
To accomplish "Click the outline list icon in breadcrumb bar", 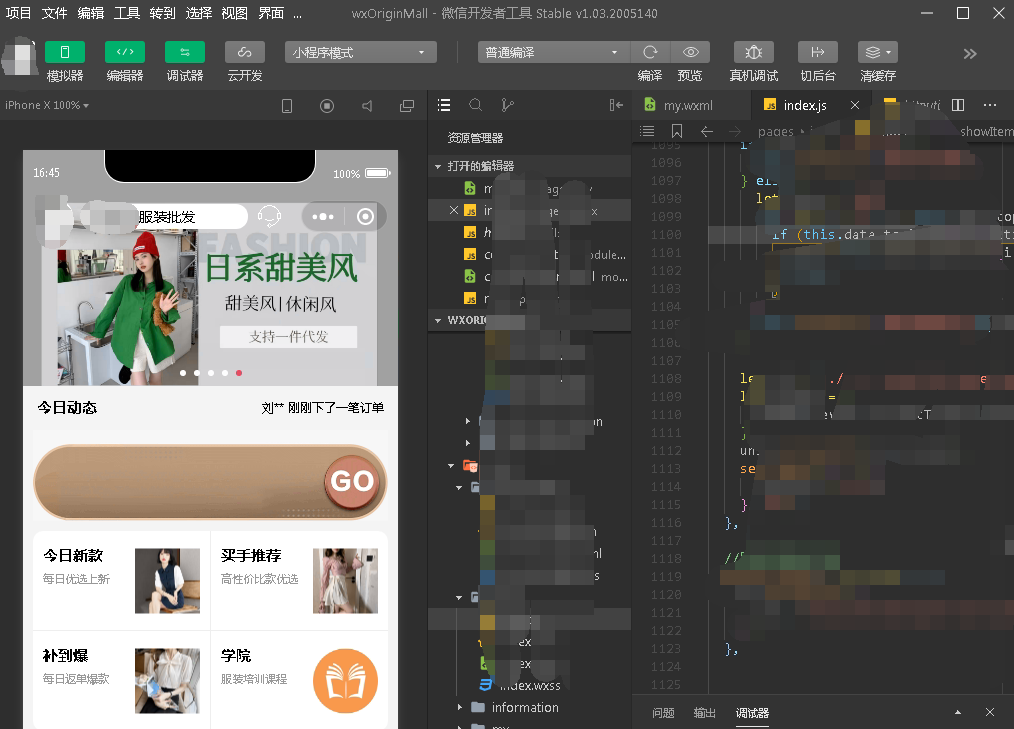I will pos(647,131).
